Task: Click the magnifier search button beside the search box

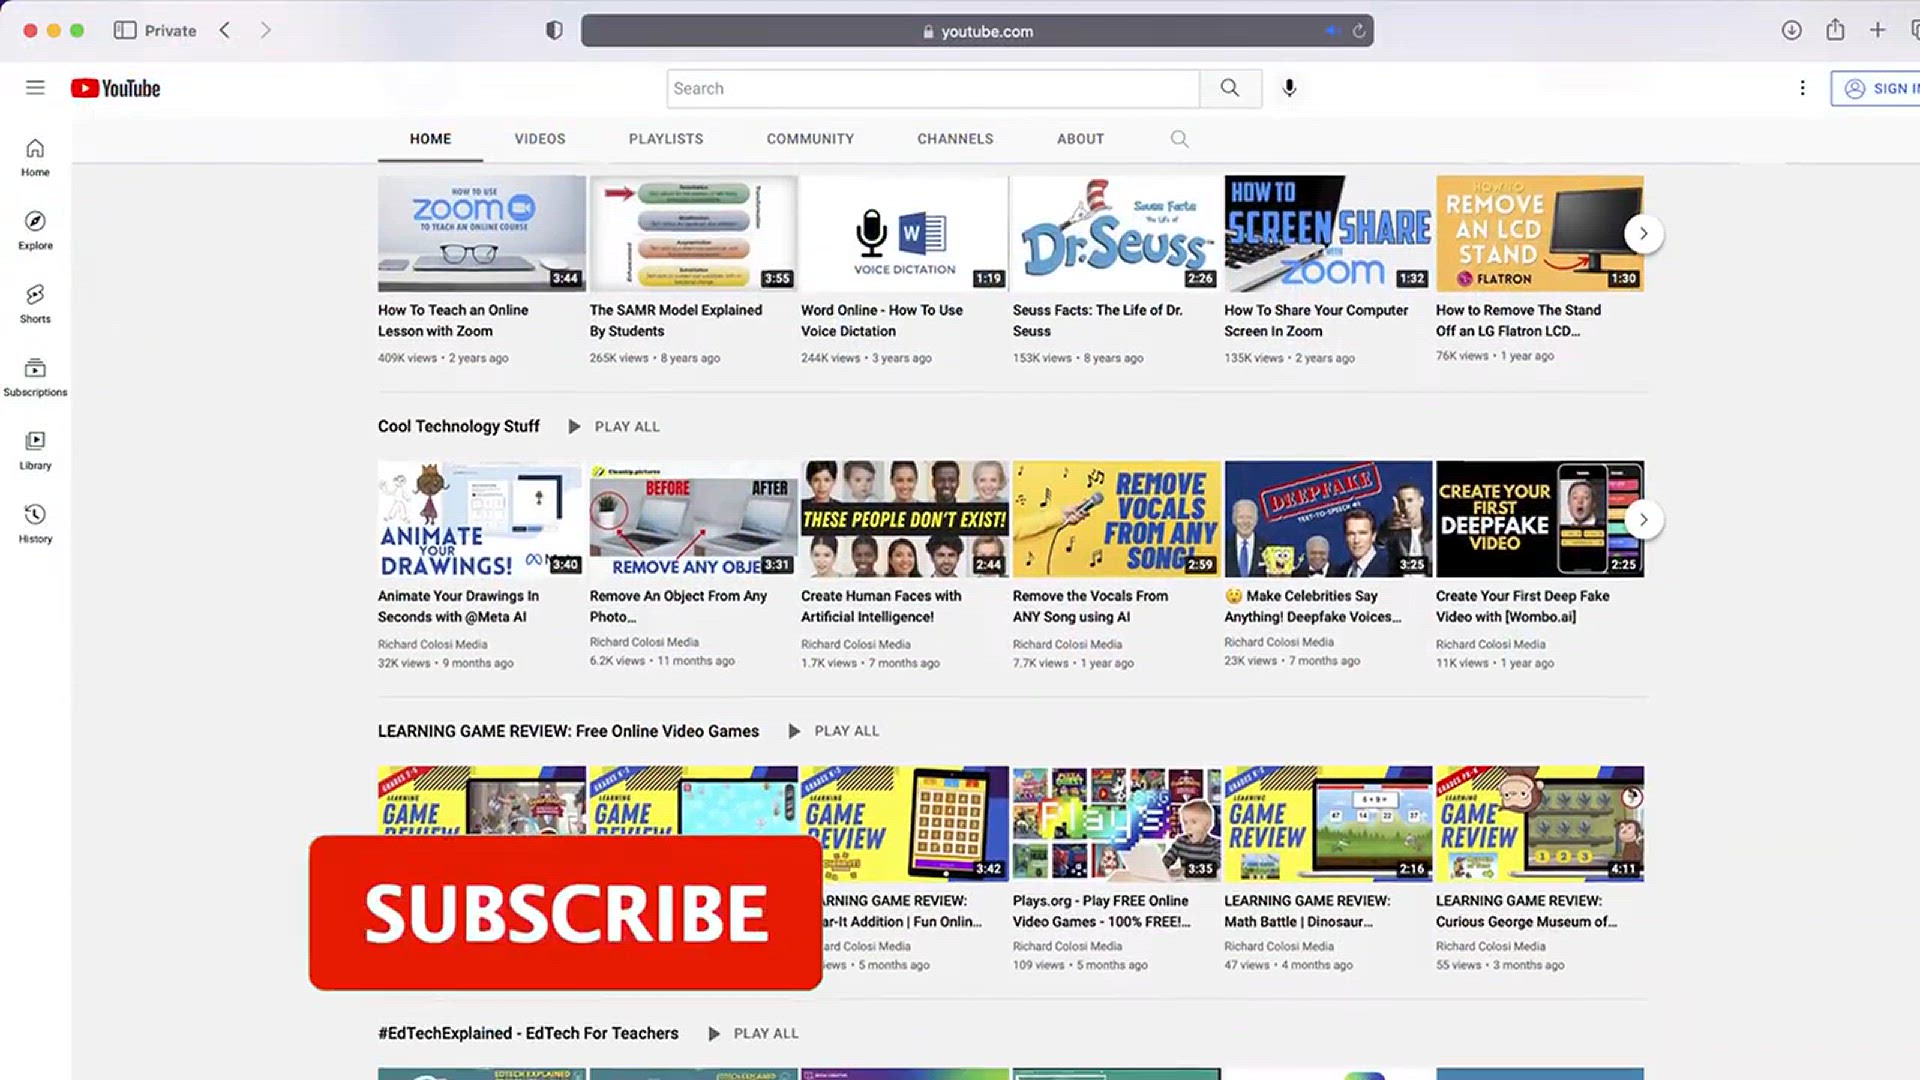Action: pos(1230,88)
